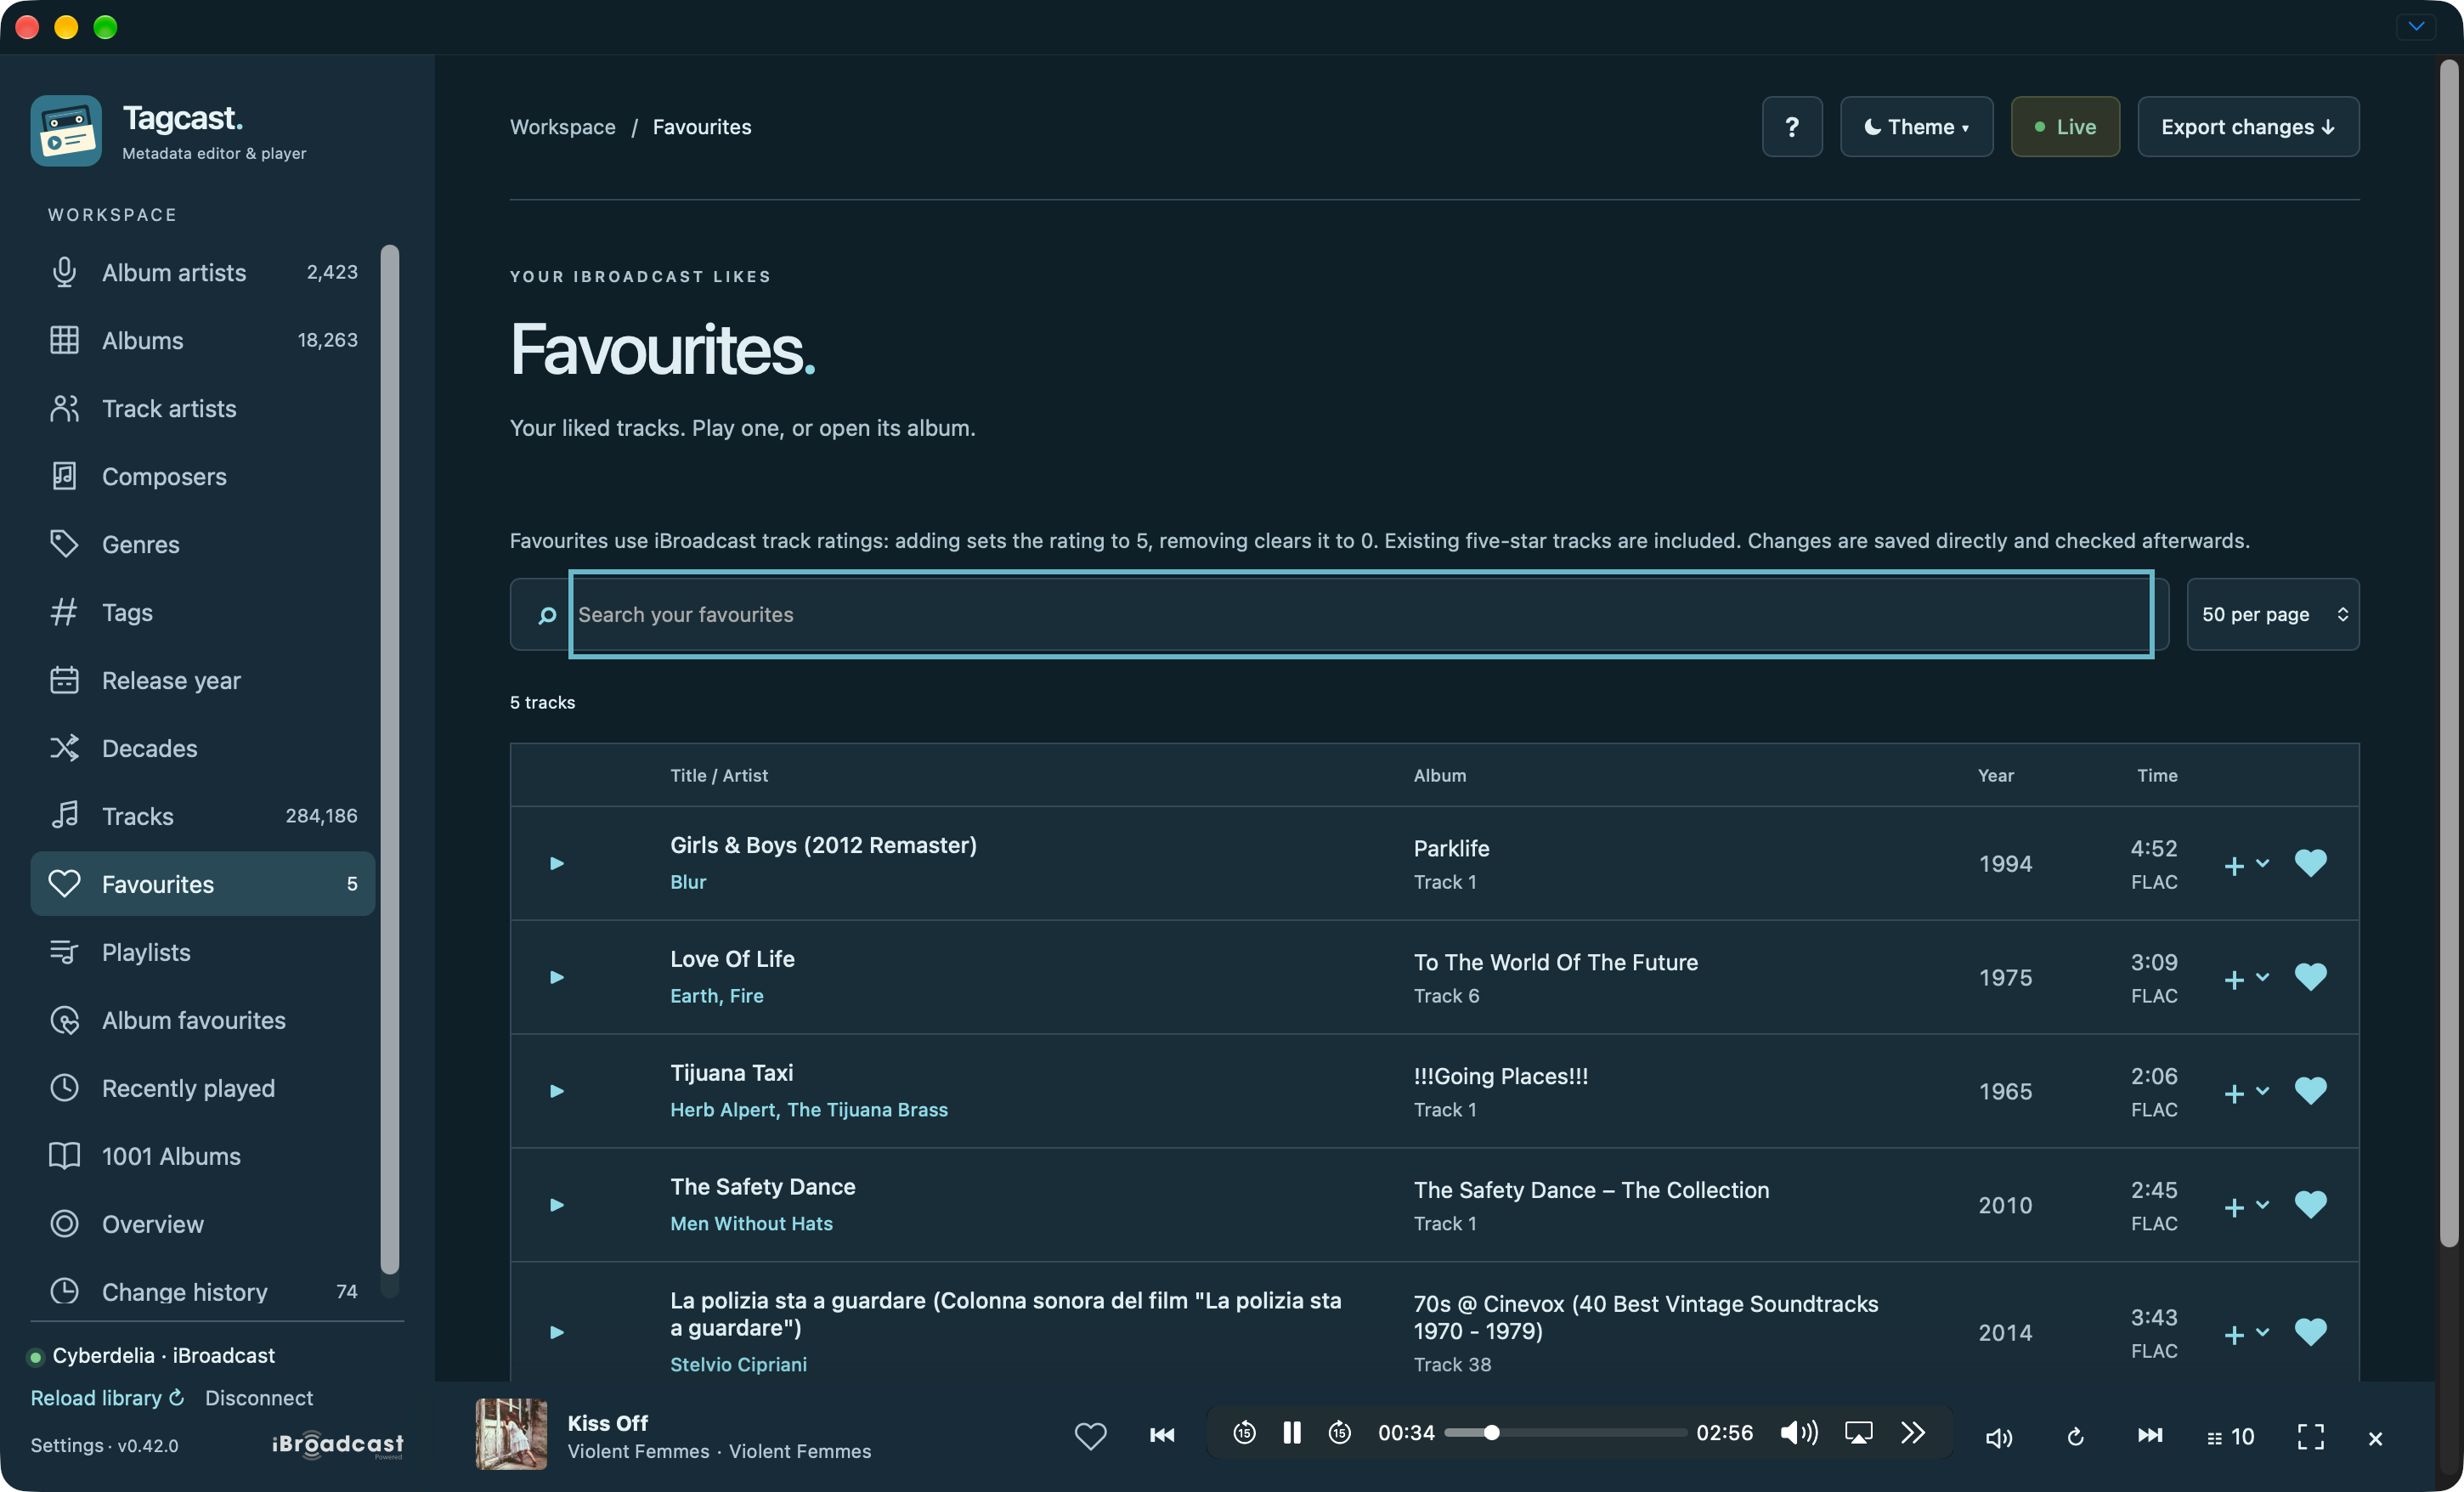
Task: Open the play queue showing 10
Action: (x=2230, y=1437)
